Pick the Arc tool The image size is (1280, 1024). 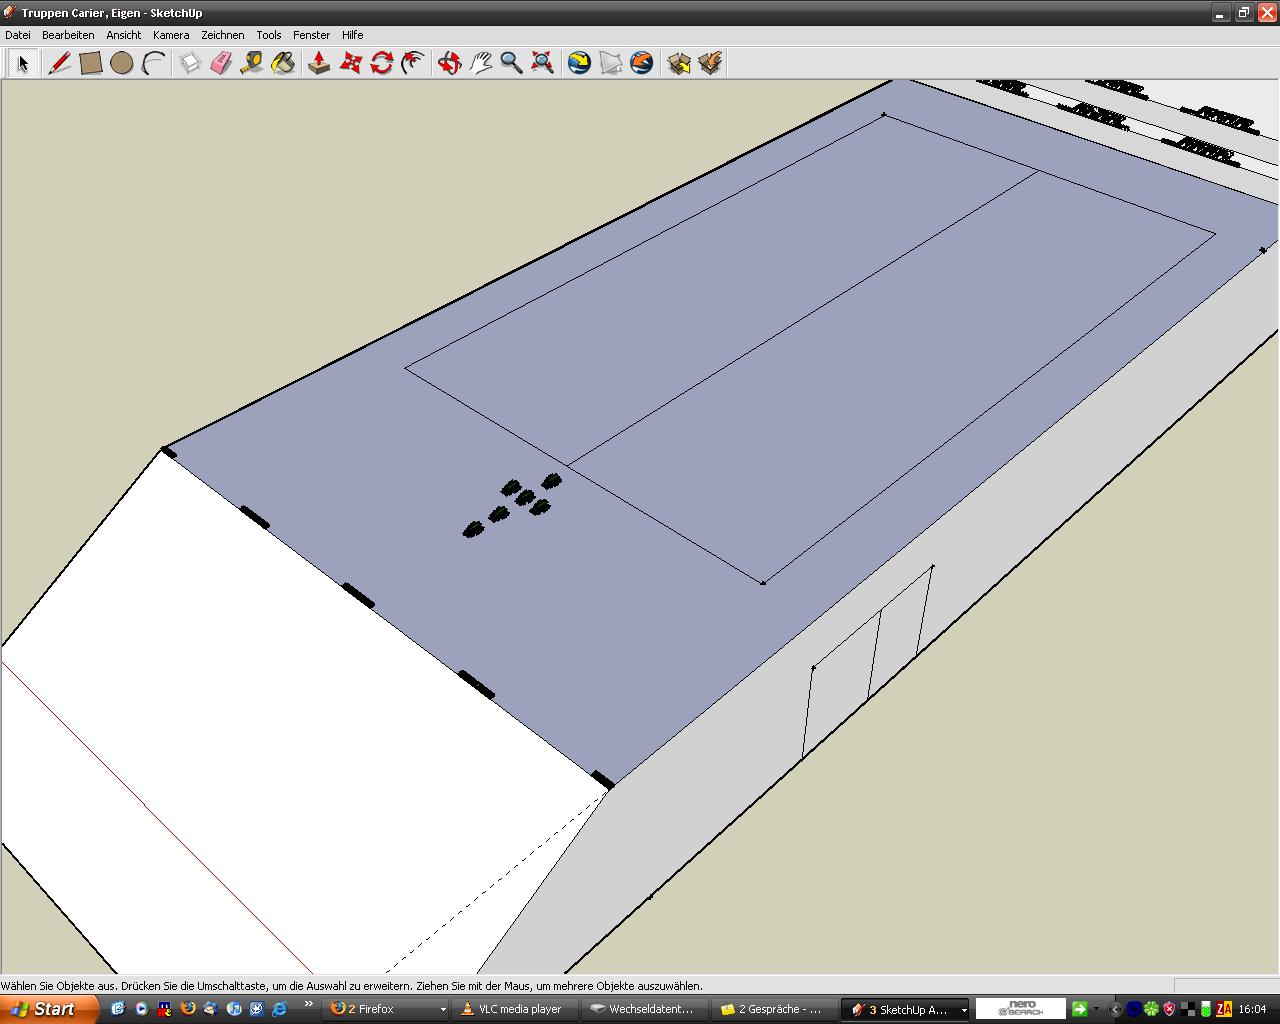click(x=153, y=63)
